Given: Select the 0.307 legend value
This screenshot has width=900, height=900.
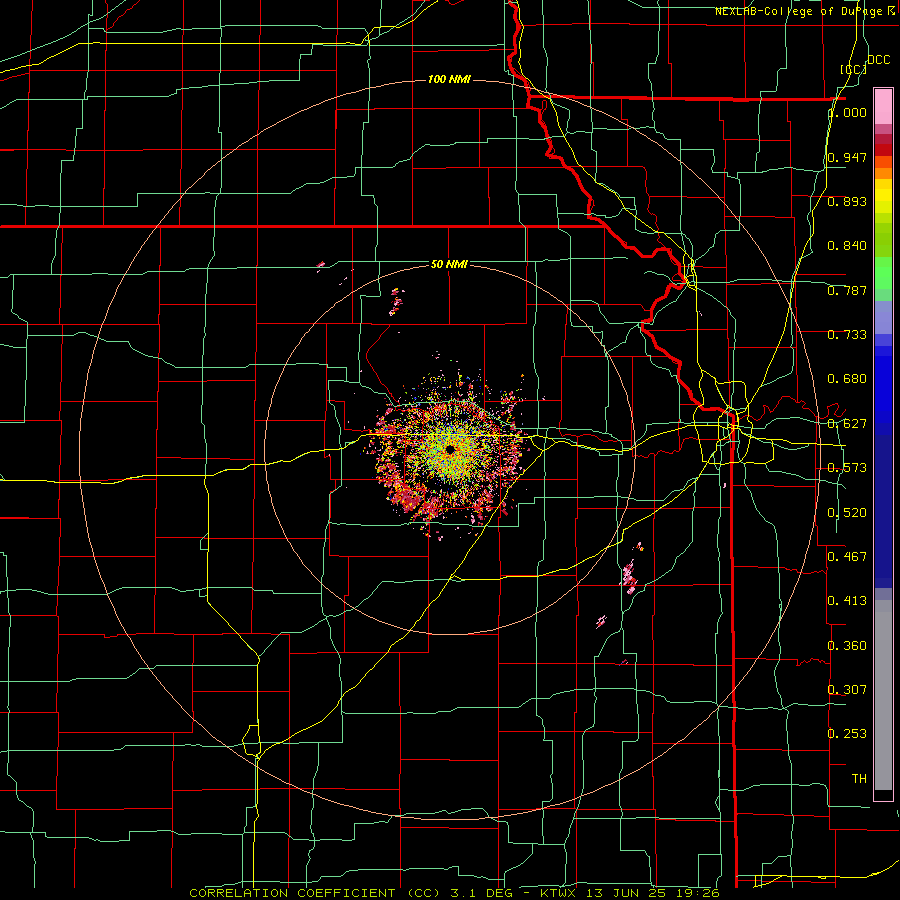Looking at the screenshot, I should click(x=847, y=690).
